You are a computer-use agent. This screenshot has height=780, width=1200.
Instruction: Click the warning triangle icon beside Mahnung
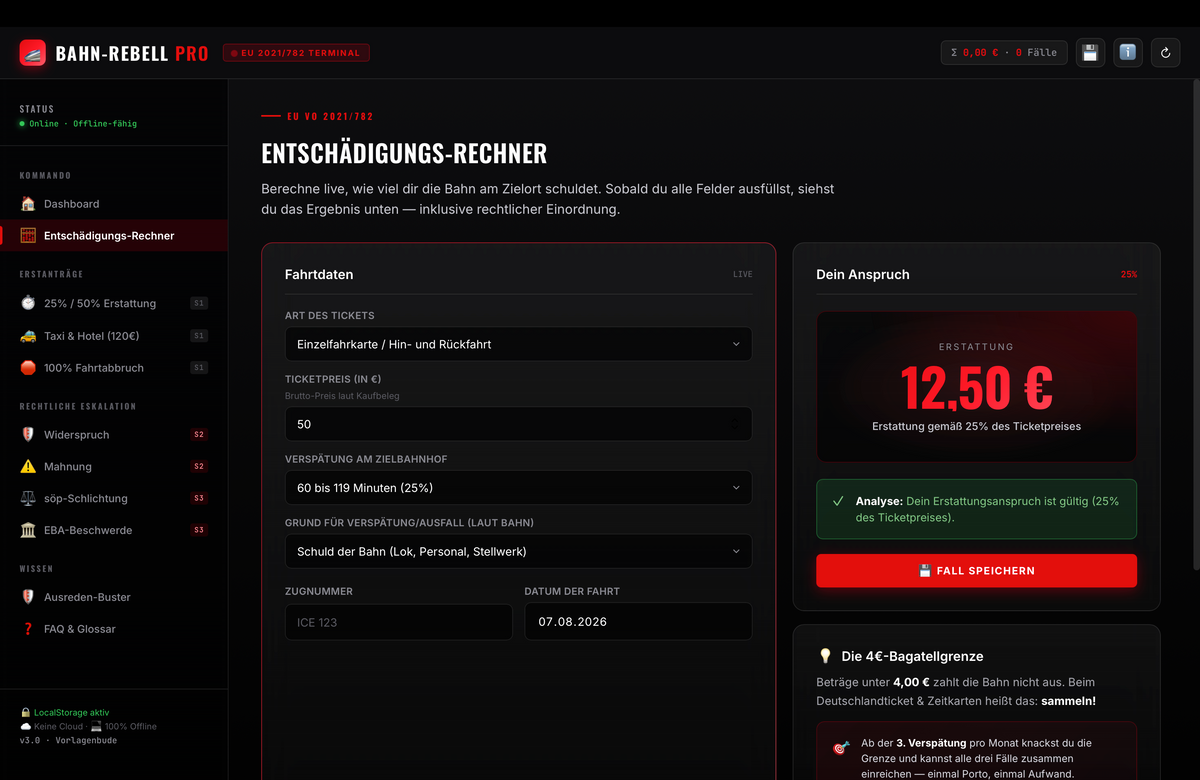coord(28,467)
